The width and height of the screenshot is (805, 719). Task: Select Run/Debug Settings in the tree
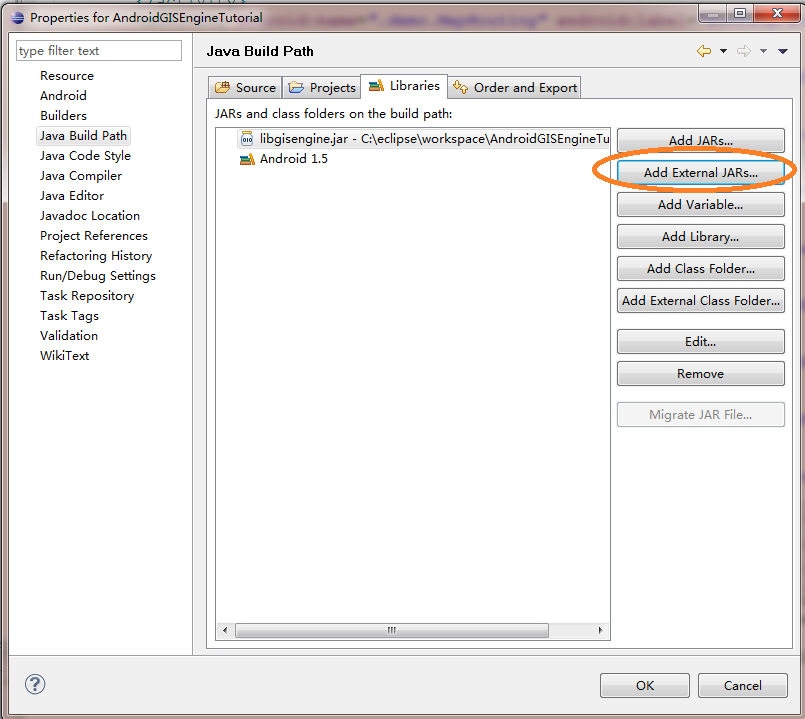coord(98,276)
